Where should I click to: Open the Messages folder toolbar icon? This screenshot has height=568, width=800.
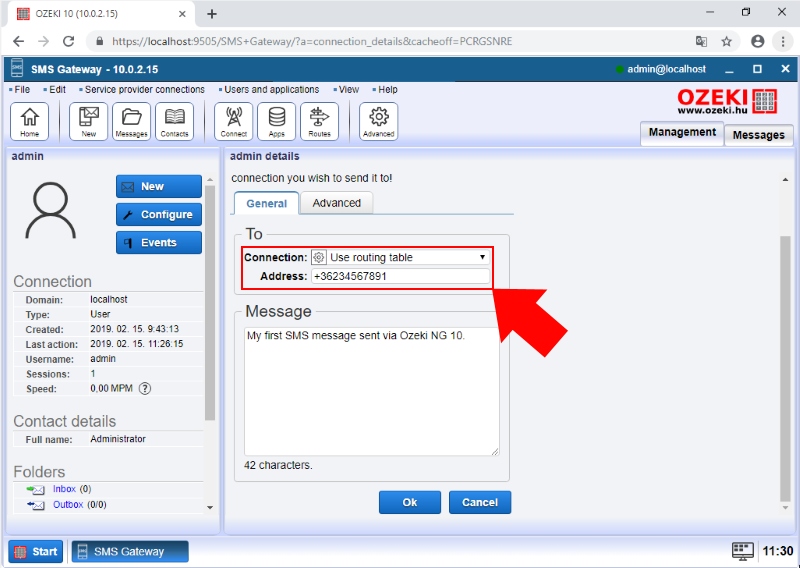132,121
